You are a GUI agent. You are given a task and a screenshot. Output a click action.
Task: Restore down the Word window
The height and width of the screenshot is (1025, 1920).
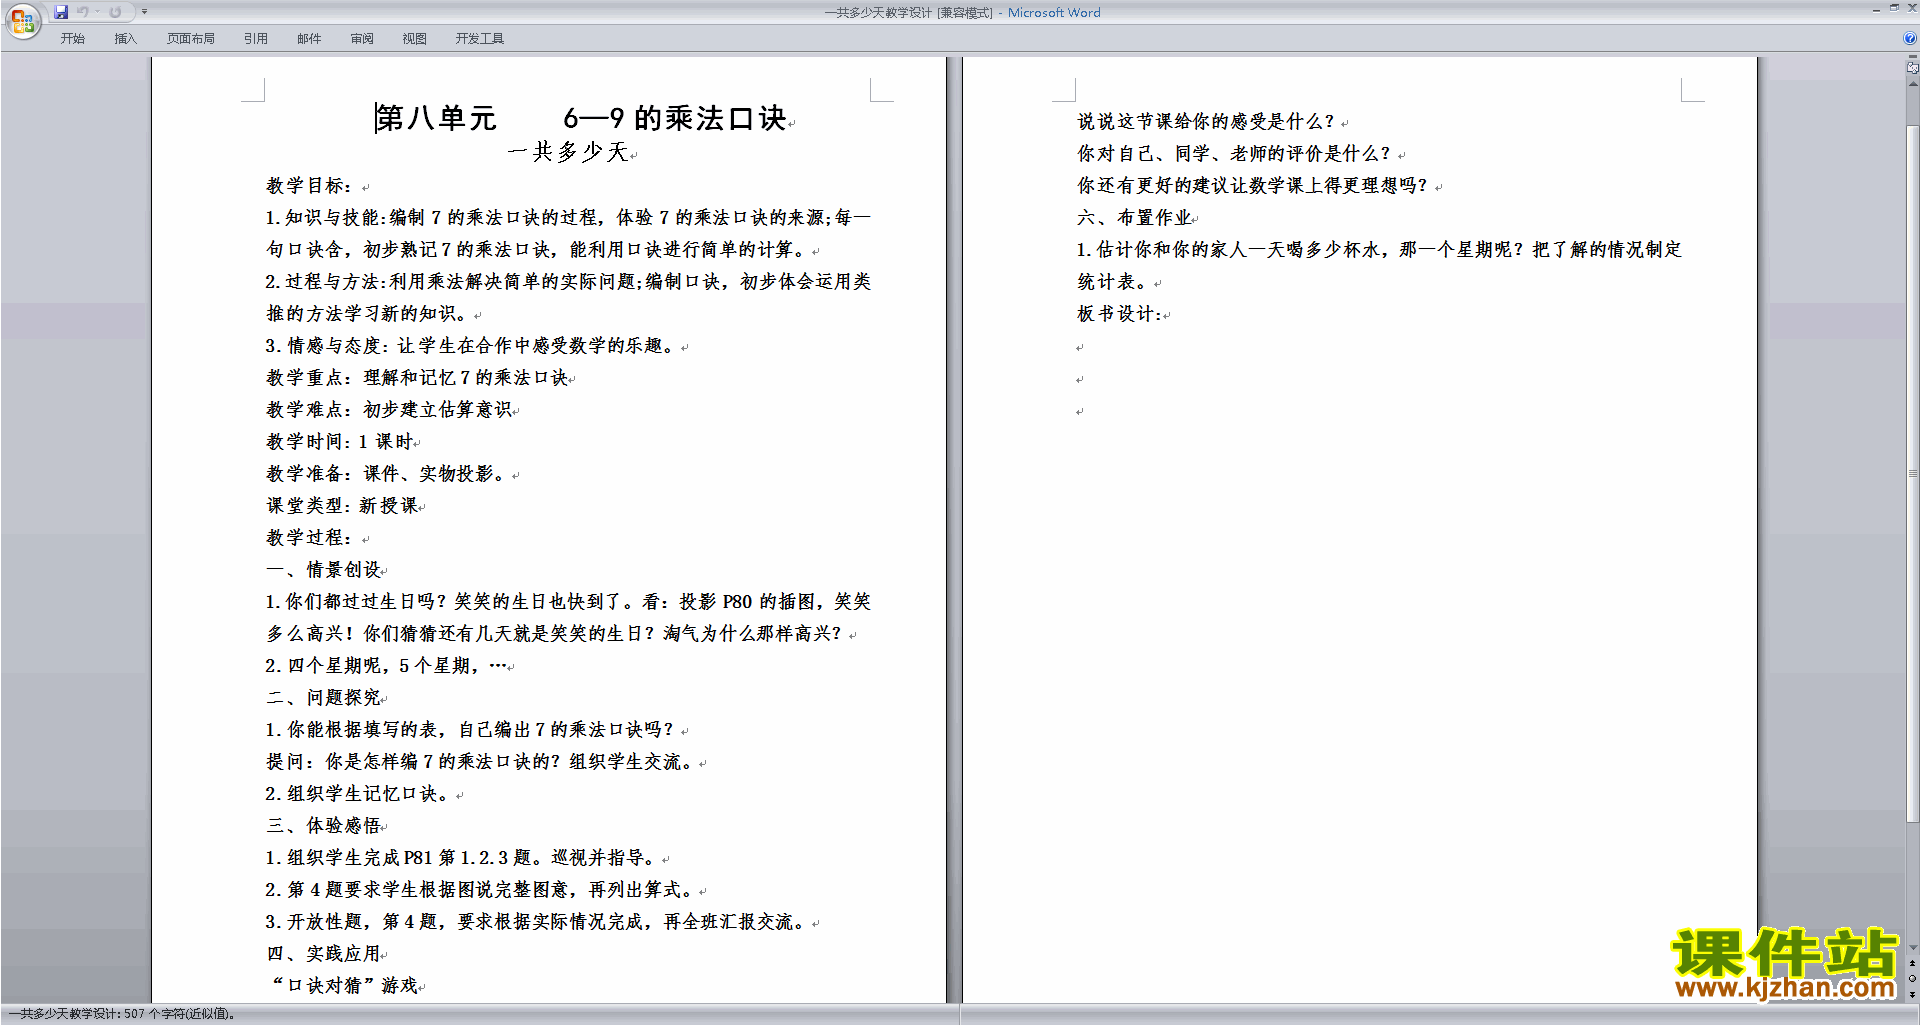1894,8
